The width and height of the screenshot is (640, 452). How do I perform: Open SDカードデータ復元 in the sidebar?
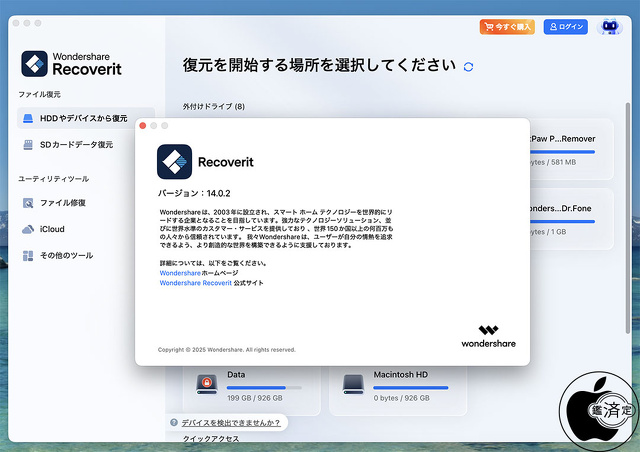(x=75, y=145)
